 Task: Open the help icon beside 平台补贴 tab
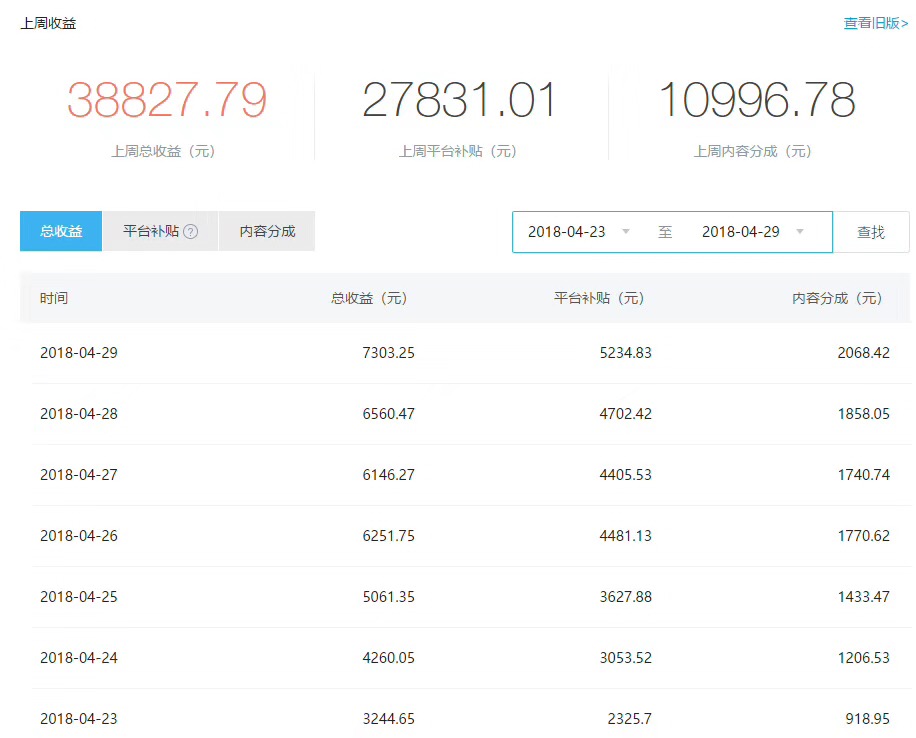pos(190,230)
